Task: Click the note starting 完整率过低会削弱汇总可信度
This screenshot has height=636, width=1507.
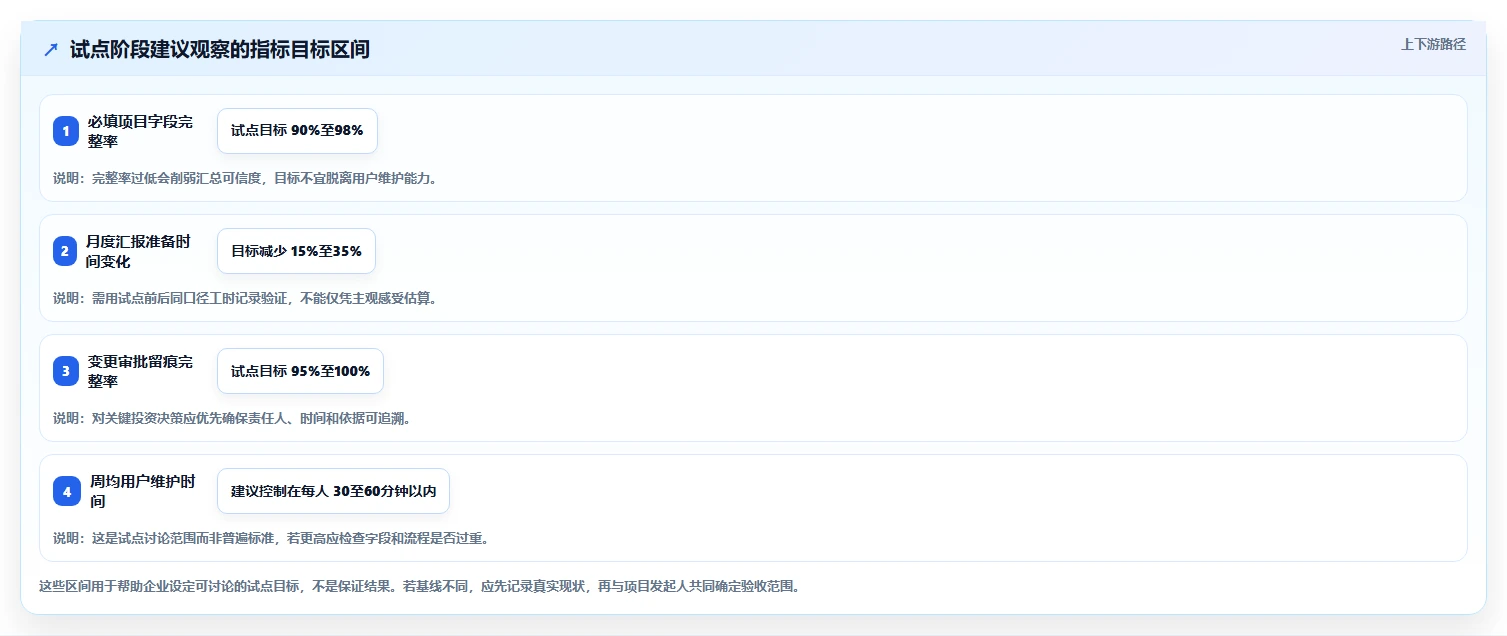Action: 245,178
